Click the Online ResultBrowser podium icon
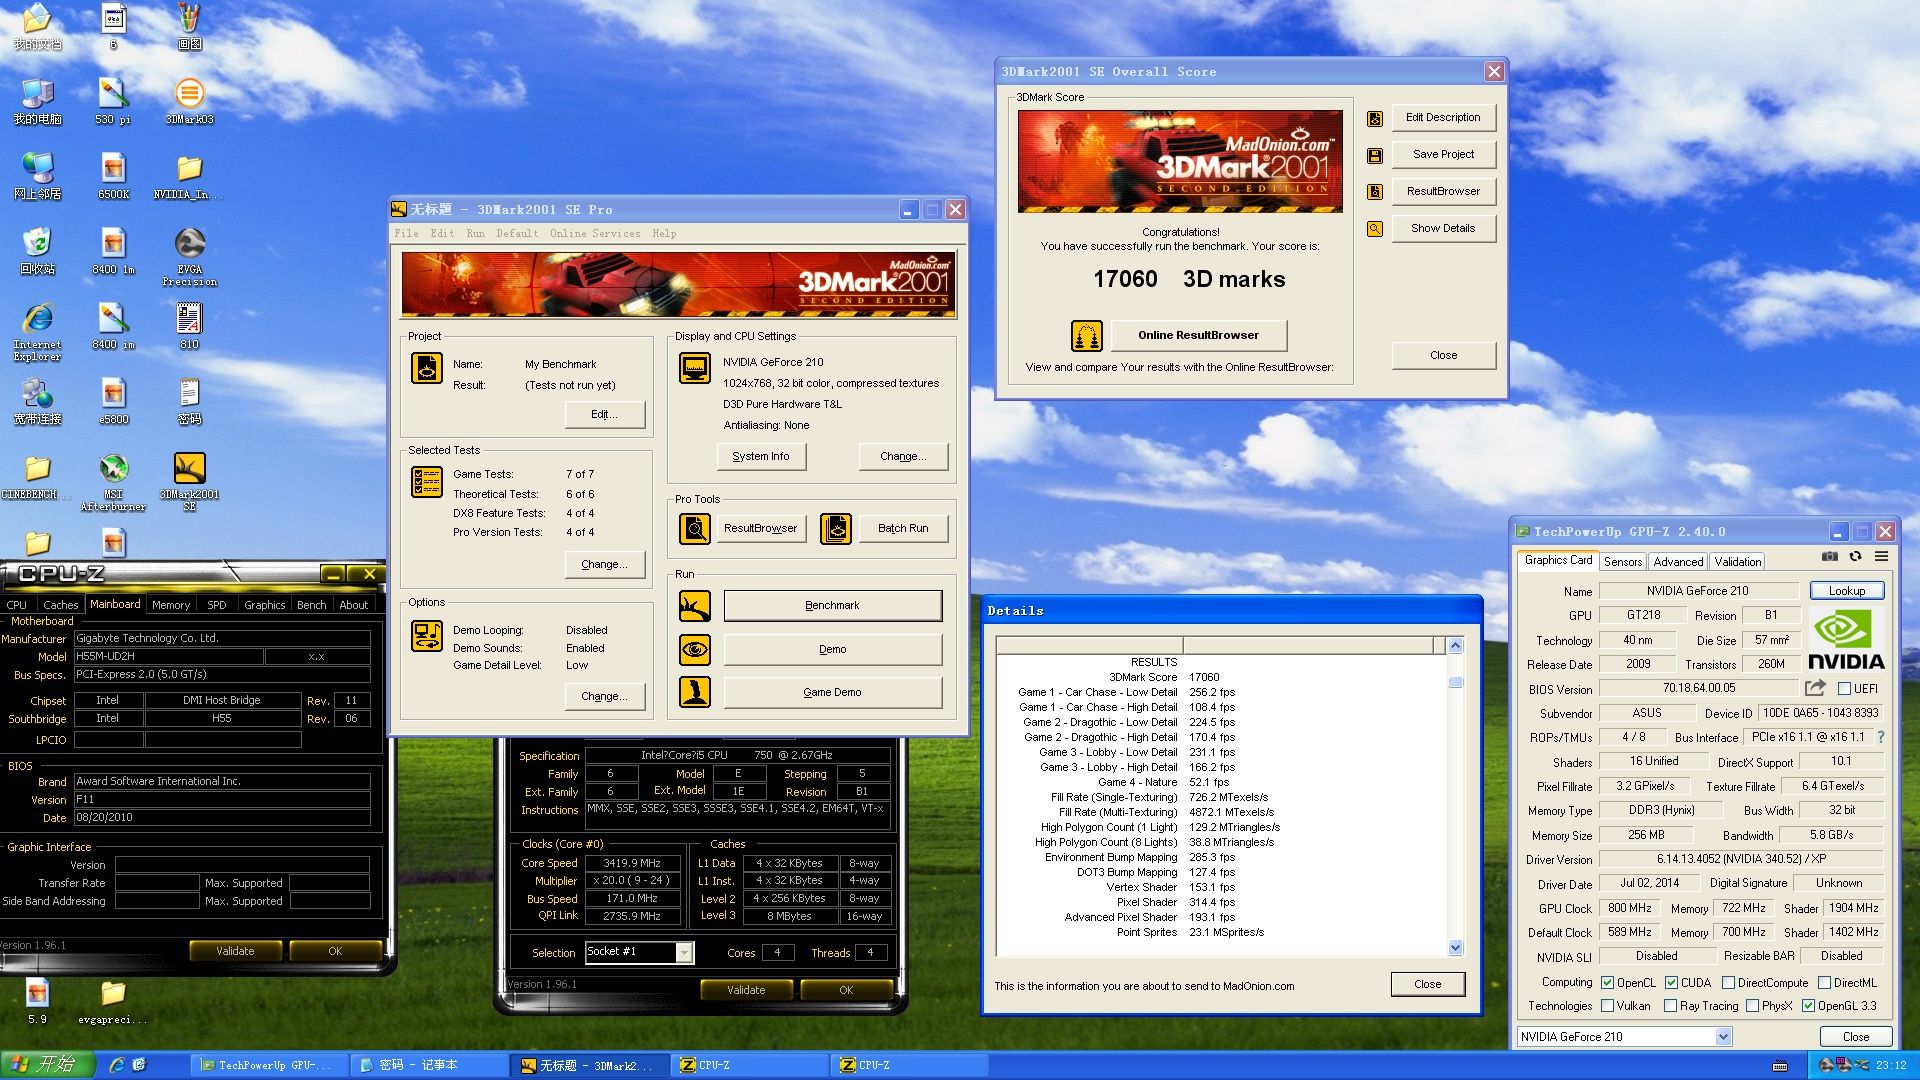1920x1080 pixels. click(x=1087, y=336)
